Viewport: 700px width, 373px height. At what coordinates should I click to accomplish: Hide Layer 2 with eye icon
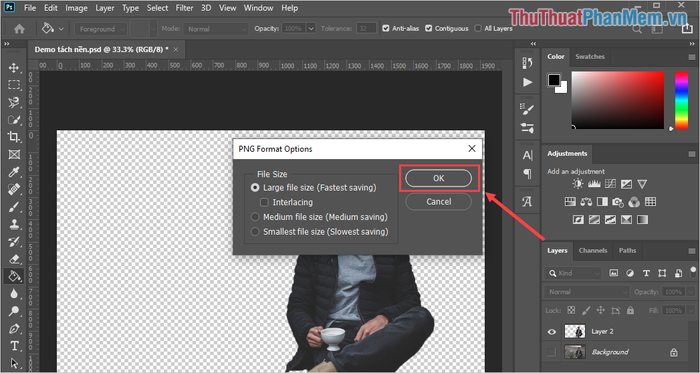pos(552,332)
